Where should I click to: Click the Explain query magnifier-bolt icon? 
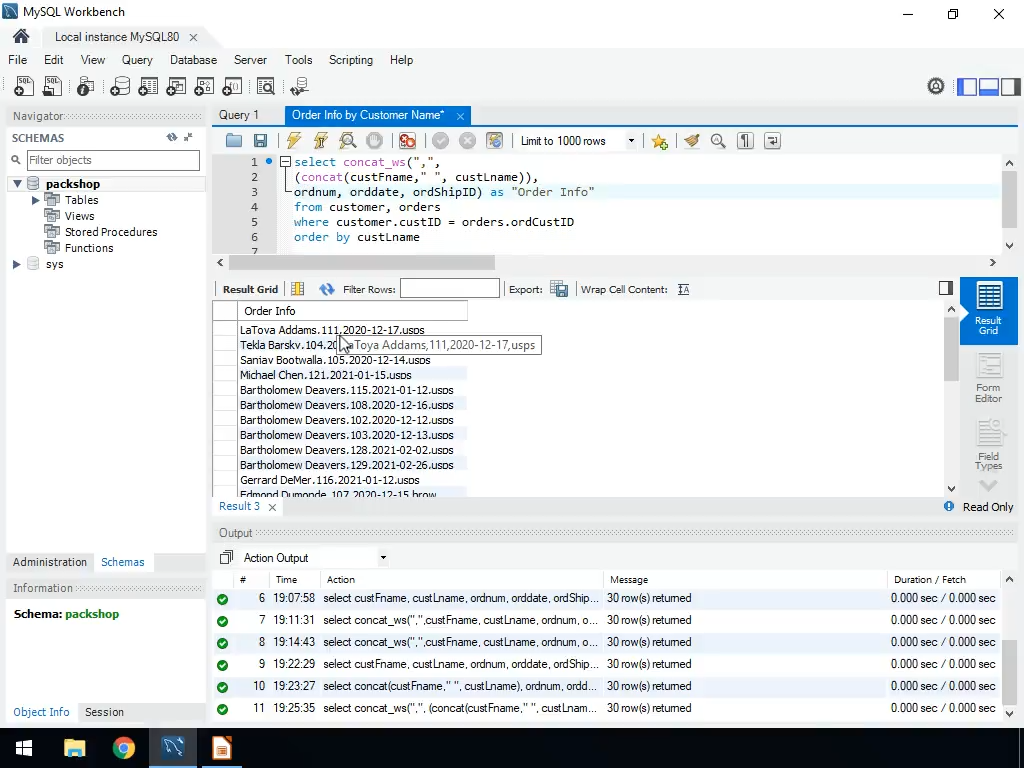[347, 141]
